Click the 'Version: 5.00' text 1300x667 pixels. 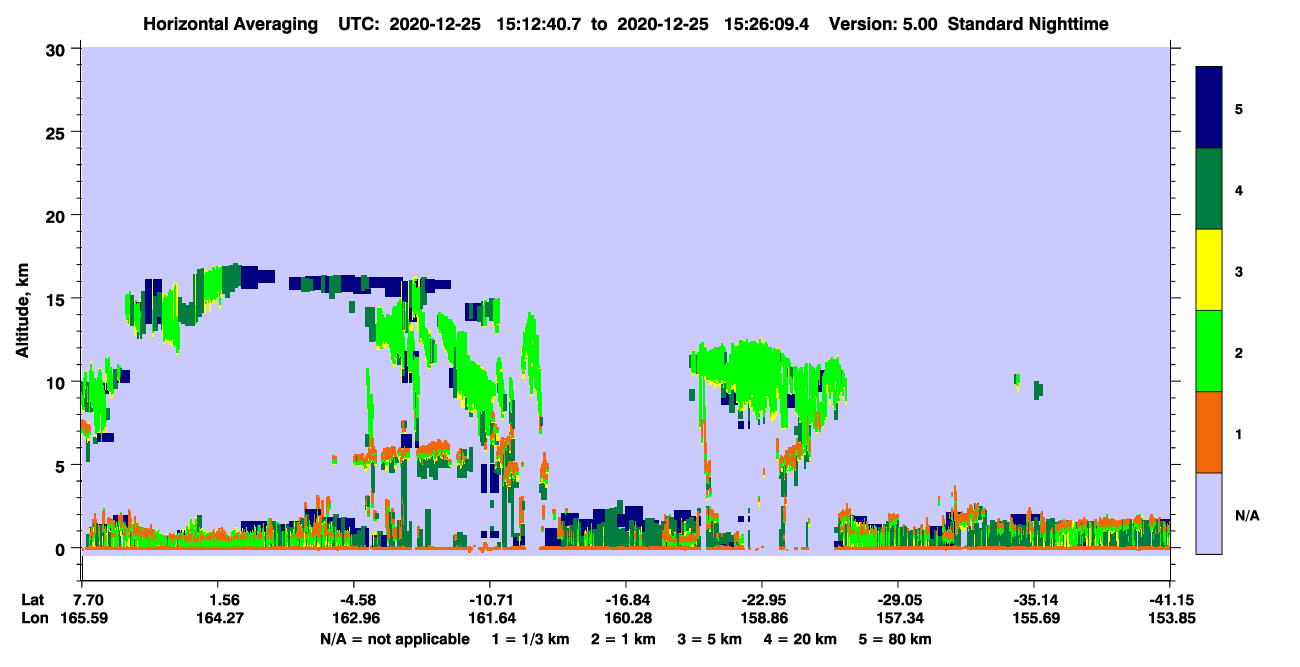tap(883, 23)
